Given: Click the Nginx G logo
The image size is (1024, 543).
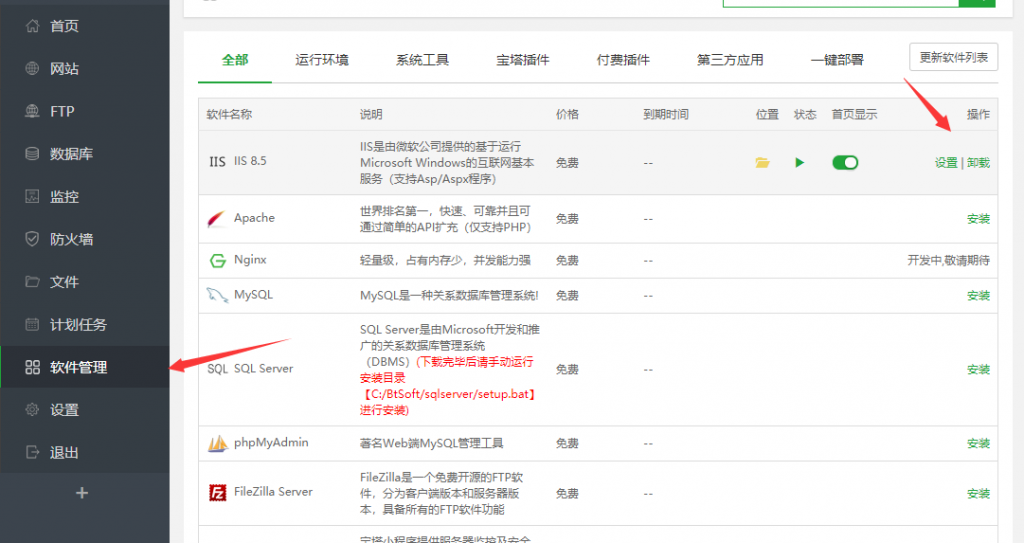Looking at the screenshot, I should click(217, 261).
